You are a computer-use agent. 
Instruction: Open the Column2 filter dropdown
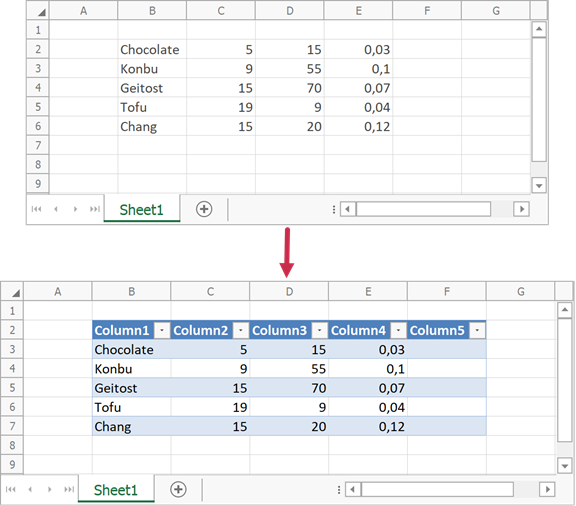pos(241,330)
